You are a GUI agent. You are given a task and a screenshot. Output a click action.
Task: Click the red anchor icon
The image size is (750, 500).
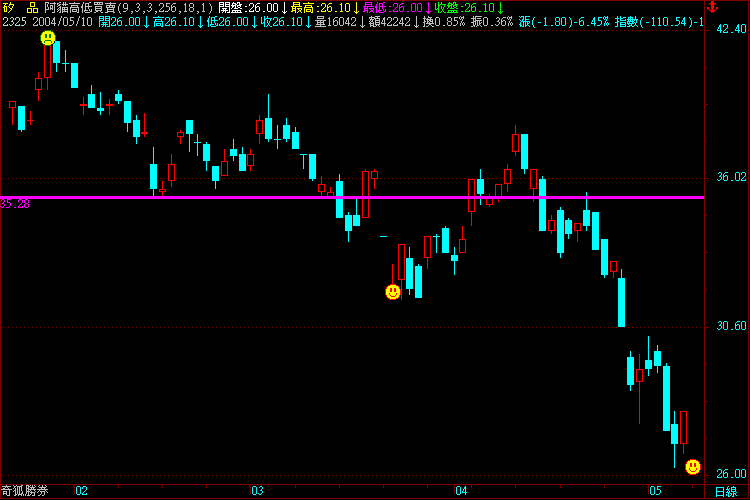pyautogui.click(x=713, y=7)
